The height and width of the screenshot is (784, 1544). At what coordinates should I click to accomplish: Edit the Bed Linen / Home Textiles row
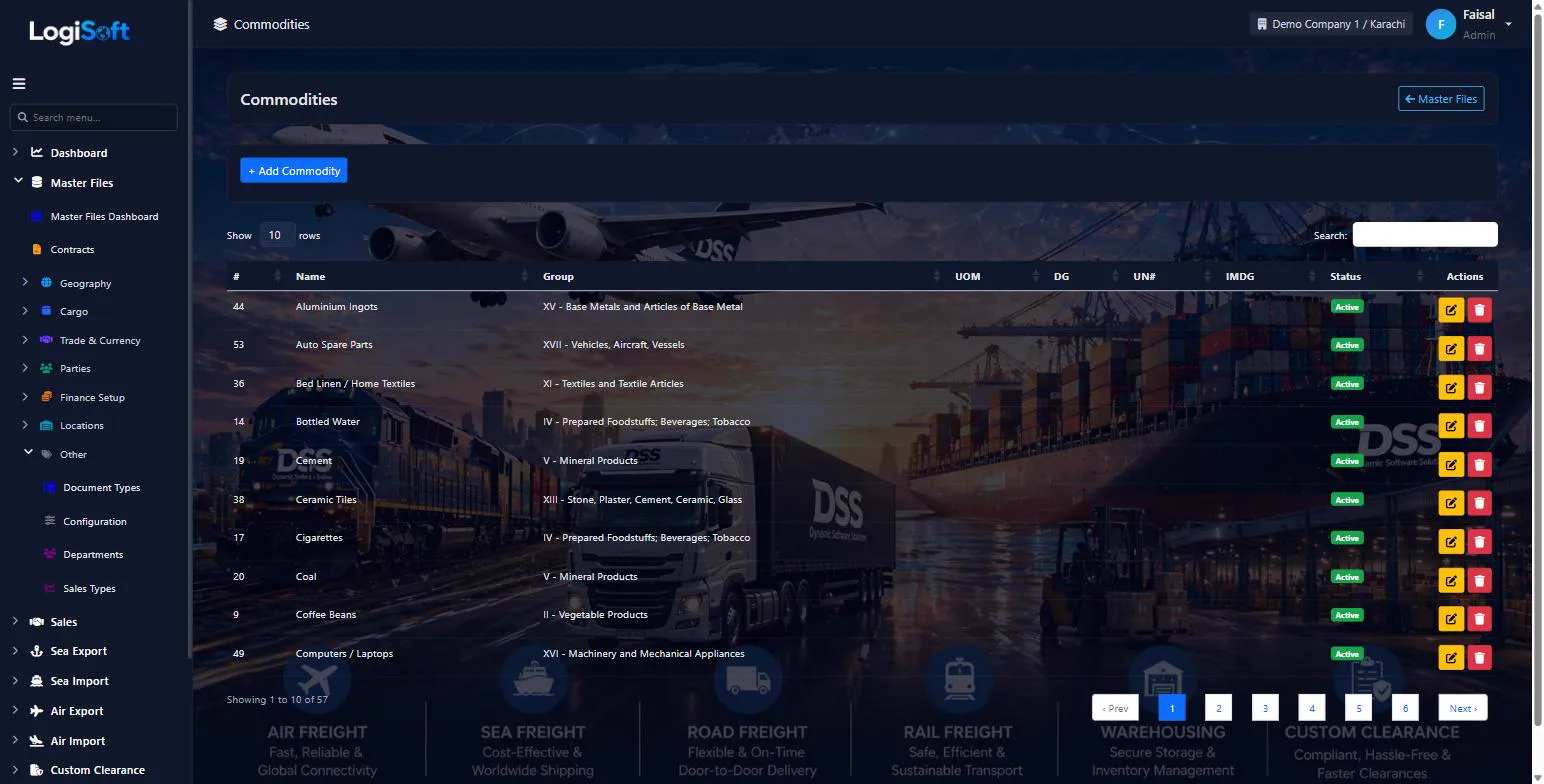pyautogui.click(x=1451, y=387)
